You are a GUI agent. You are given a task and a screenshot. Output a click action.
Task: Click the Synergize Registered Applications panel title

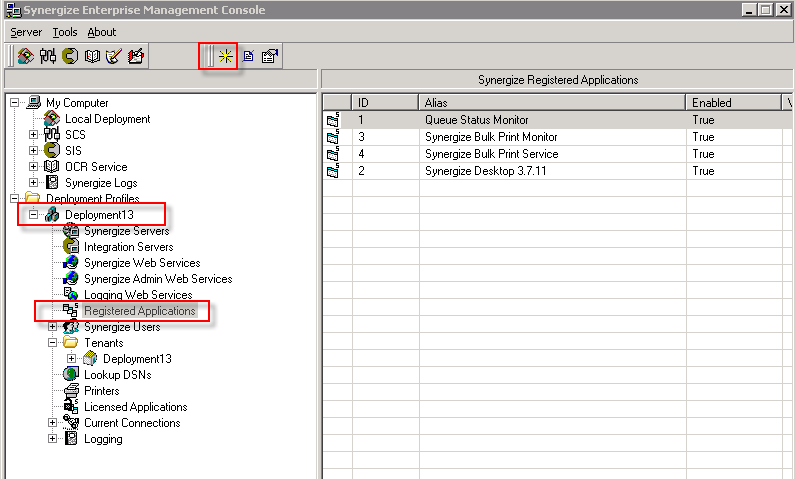pyautogui.click(x=558, y=80)
